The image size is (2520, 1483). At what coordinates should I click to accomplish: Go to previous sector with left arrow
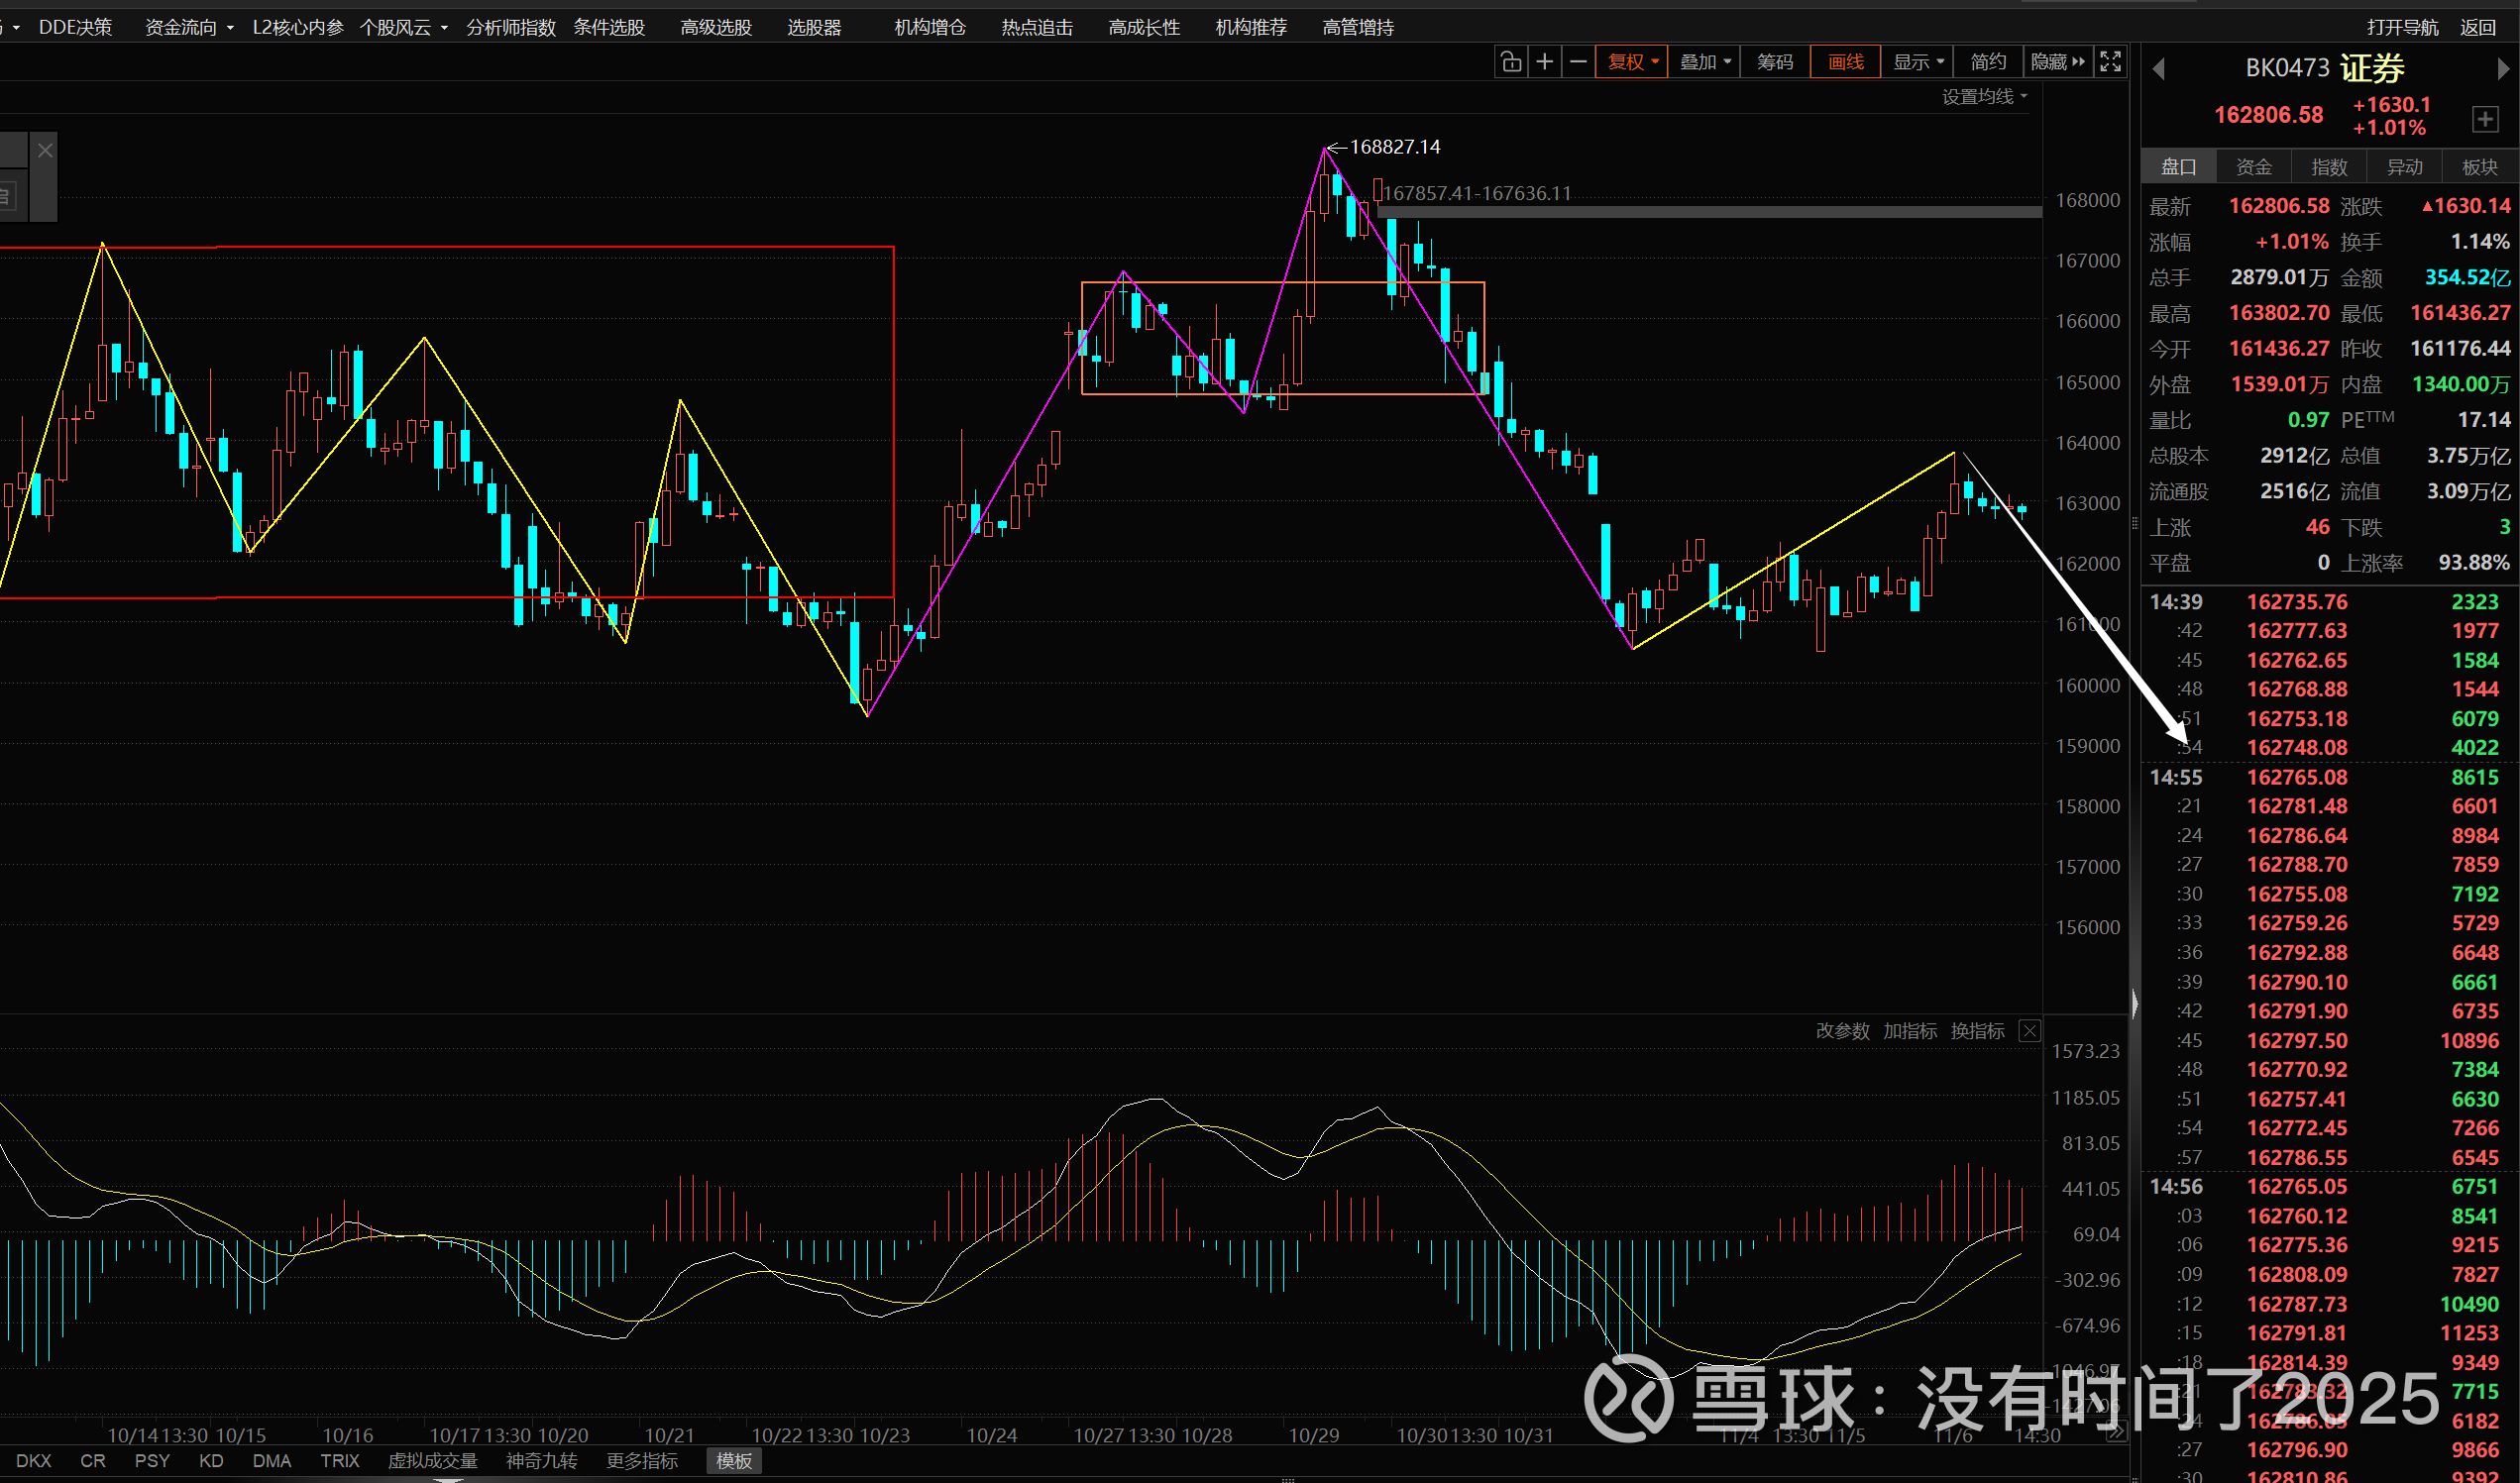click(2159, 68)
